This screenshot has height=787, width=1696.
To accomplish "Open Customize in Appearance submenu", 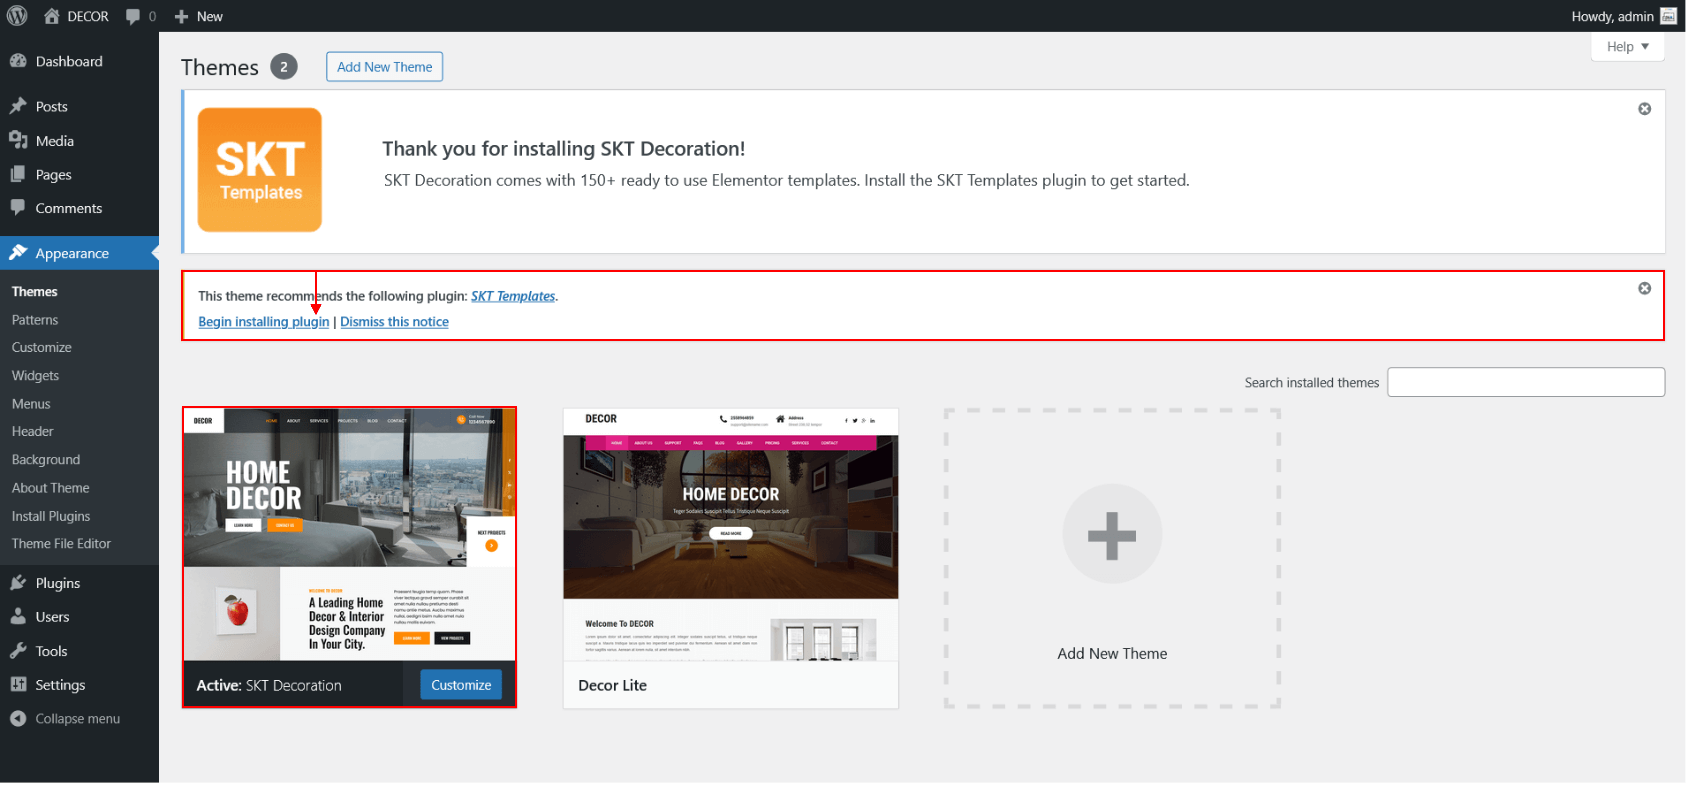I will [42, 348].
